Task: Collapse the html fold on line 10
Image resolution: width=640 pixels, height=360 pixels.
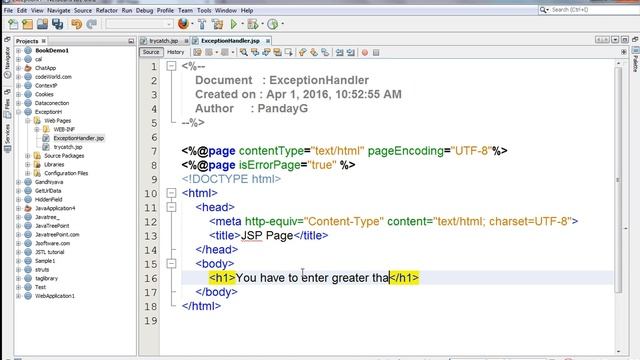Action: point(171,193)
